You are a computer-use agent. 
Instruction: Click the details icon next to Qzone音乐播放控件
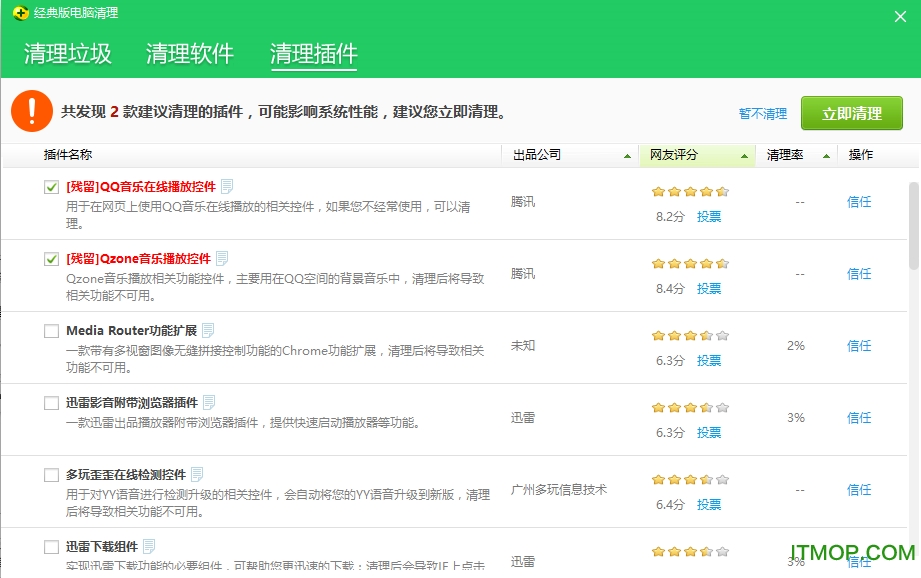coord(222,258)
